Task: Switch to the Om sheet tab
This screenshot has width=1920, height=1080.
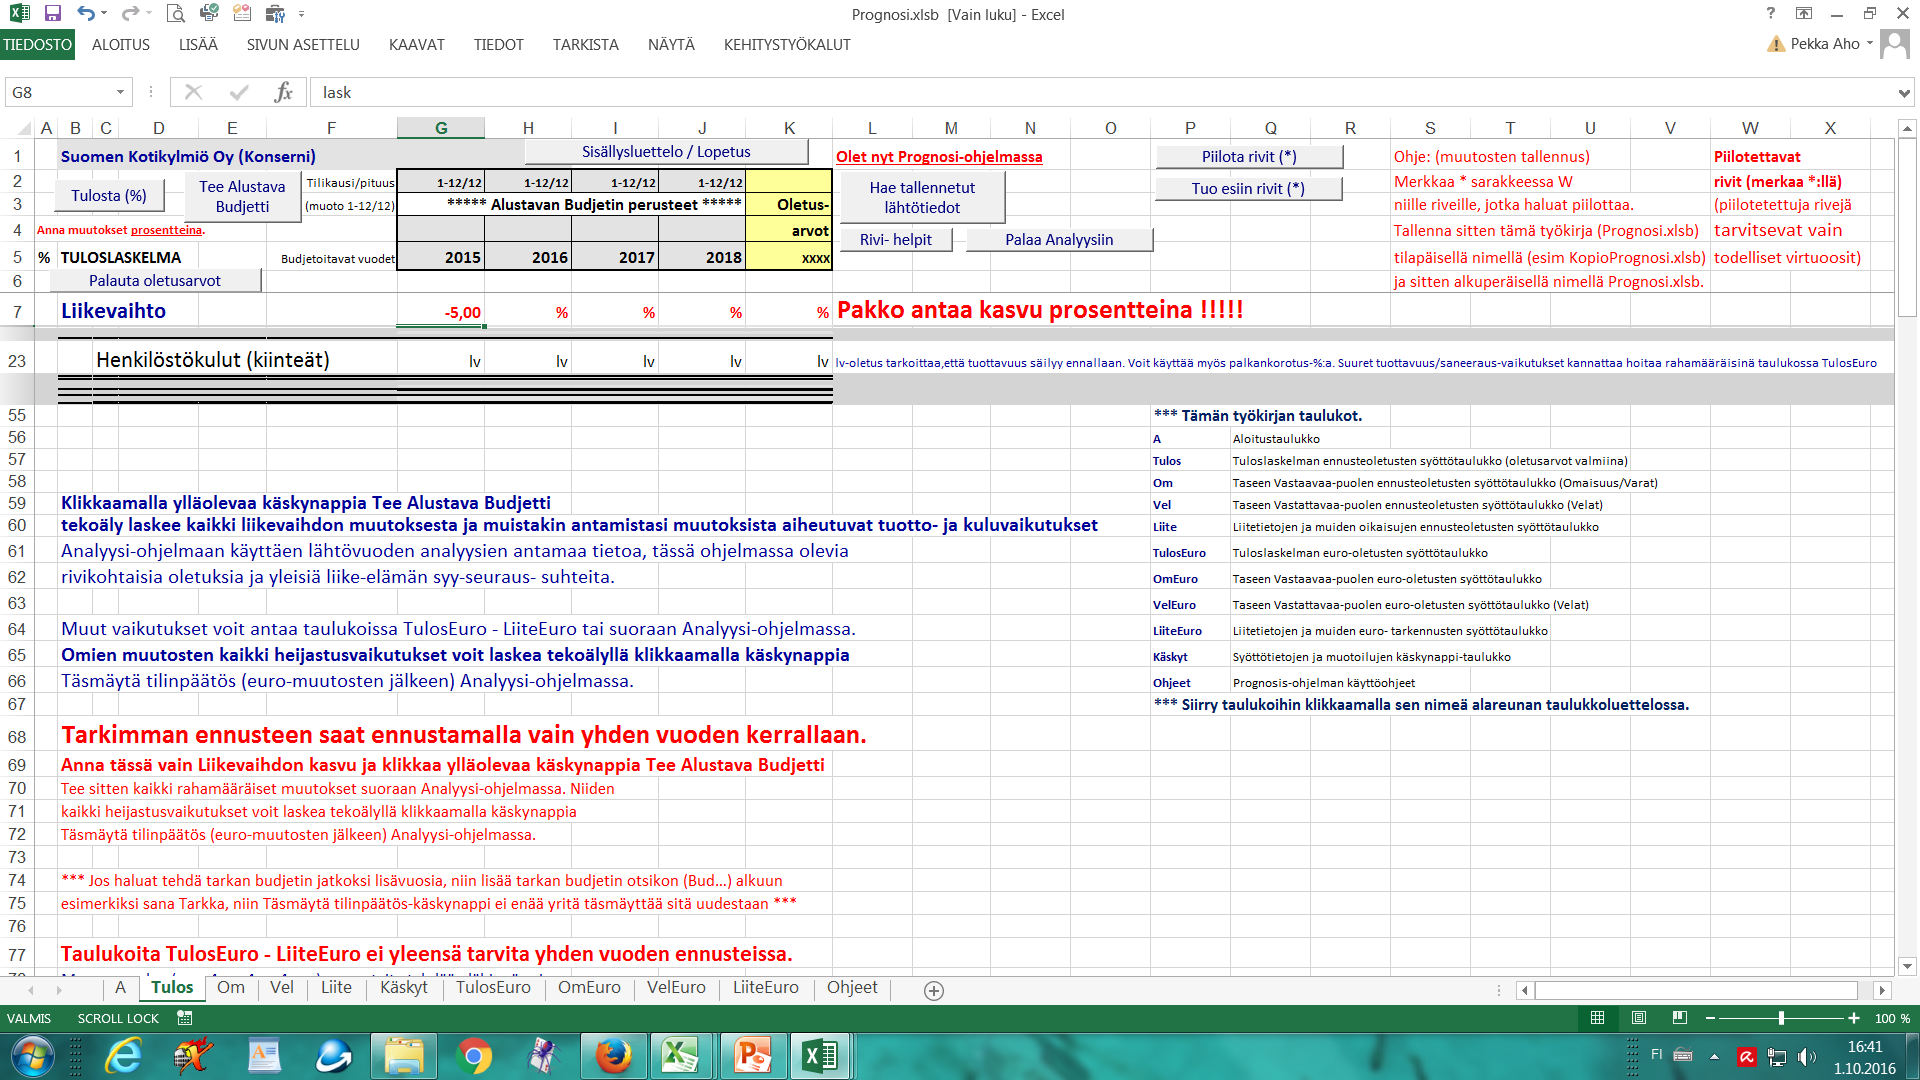Action: 231,988
